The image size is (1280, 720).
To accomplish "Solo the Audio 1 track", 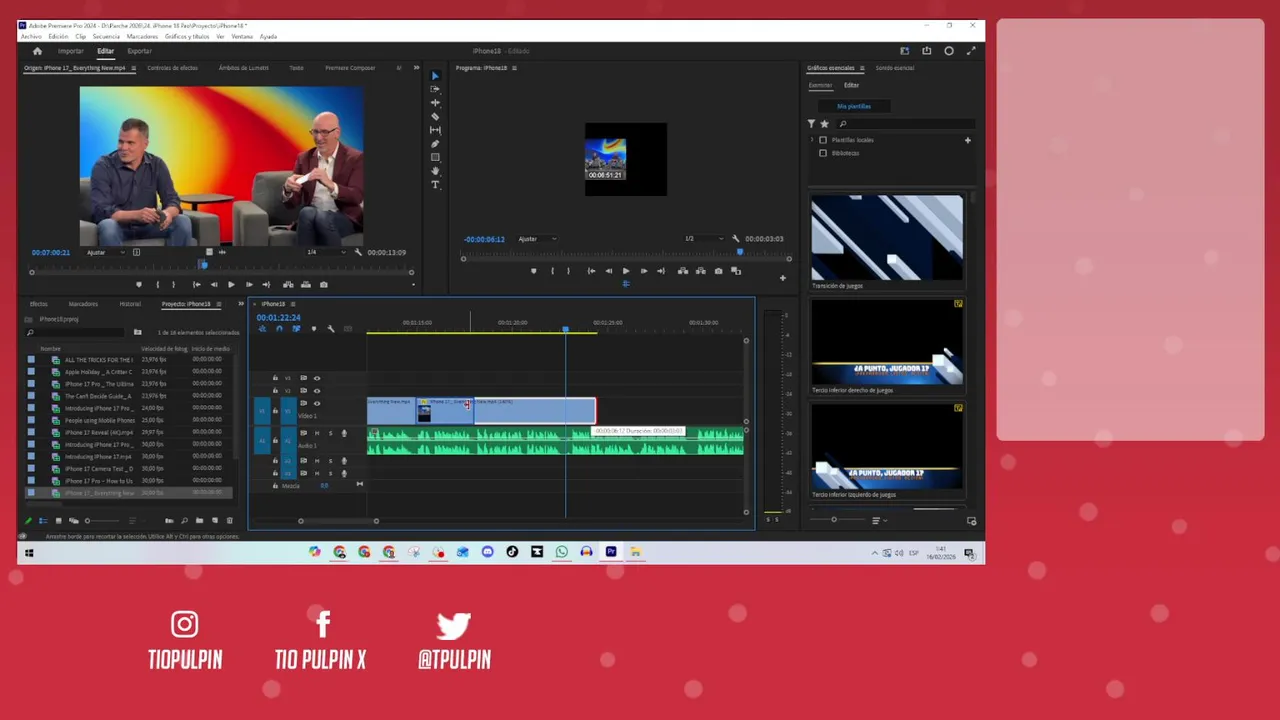I will [330, 433].
